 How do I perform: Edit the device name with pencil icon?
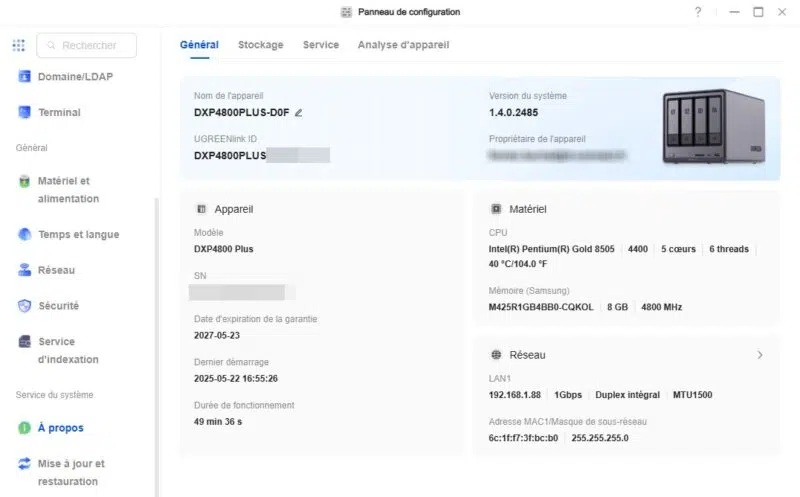(298, 113)
